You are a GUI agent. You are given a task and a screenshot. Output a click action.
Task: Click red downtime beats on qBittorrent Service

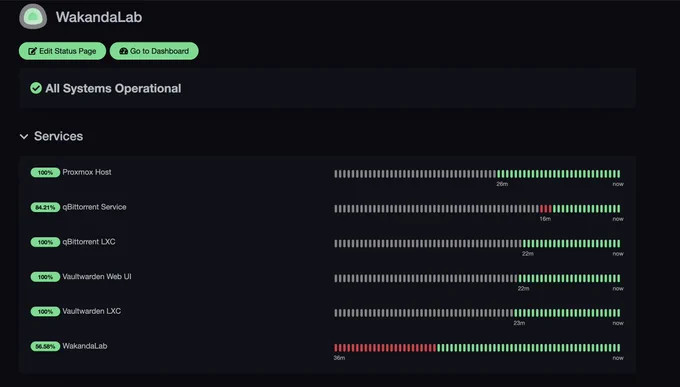546,209
